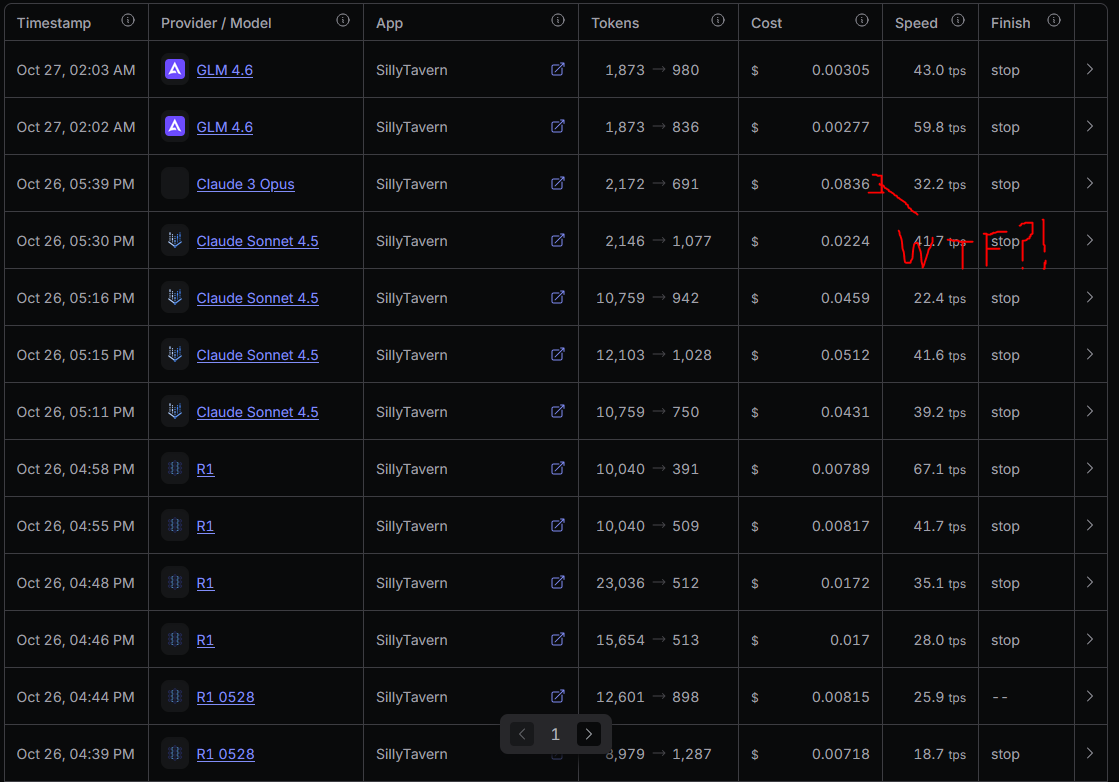Open SillyTavern external link in Claude 3 Opus row
The image size is (1119, 782).
pos(558,183)
